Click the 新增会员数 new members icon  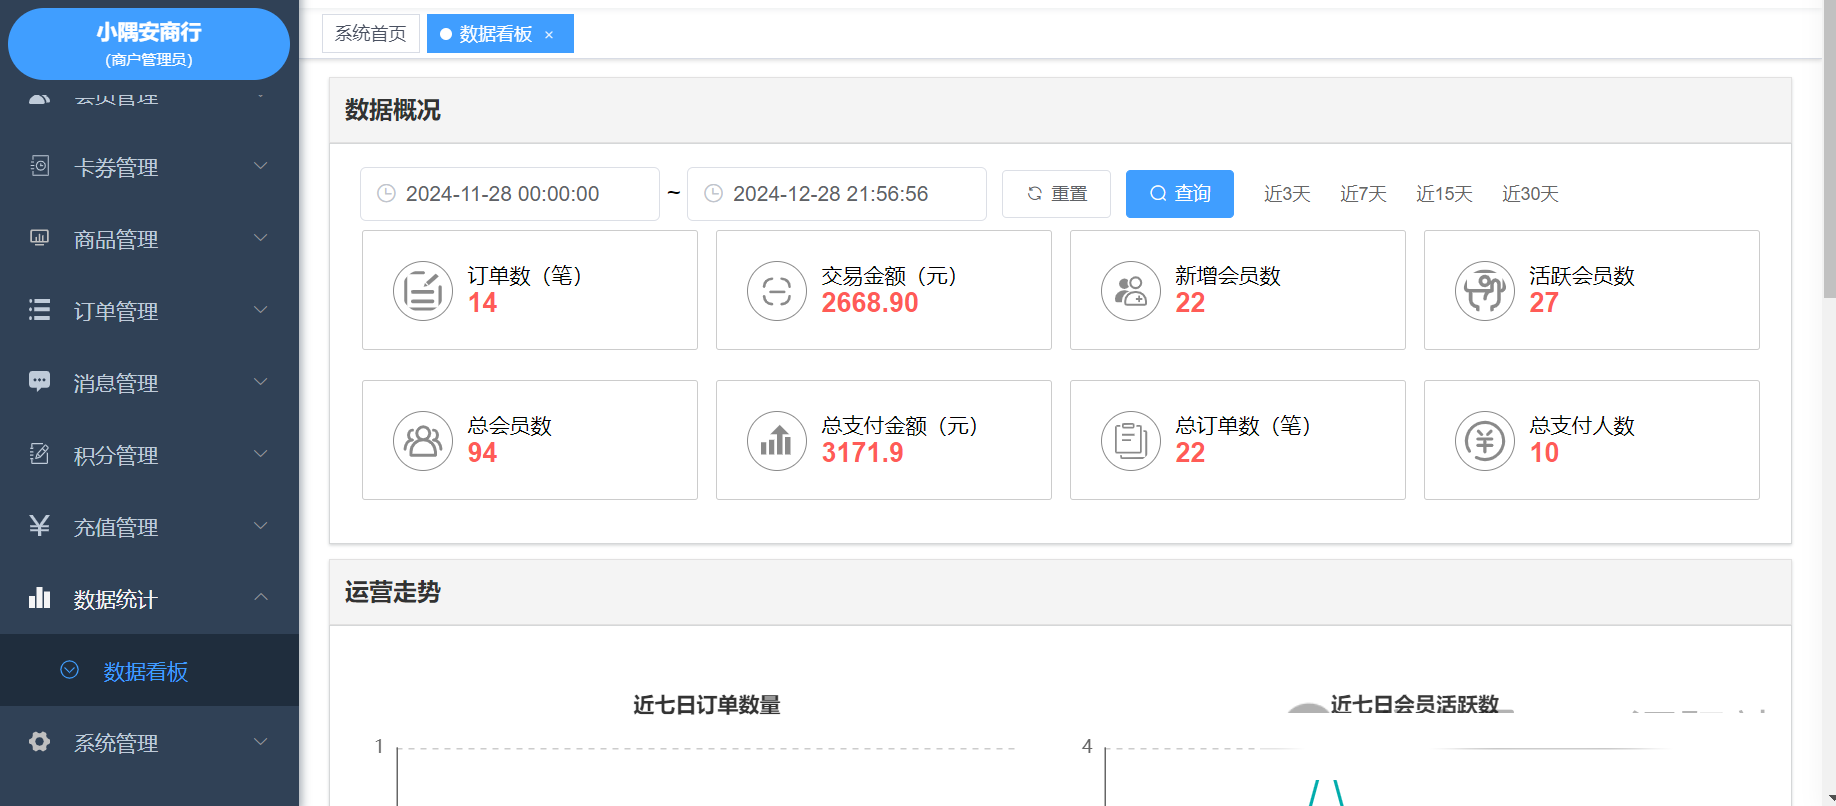[x=1130, y=291]
